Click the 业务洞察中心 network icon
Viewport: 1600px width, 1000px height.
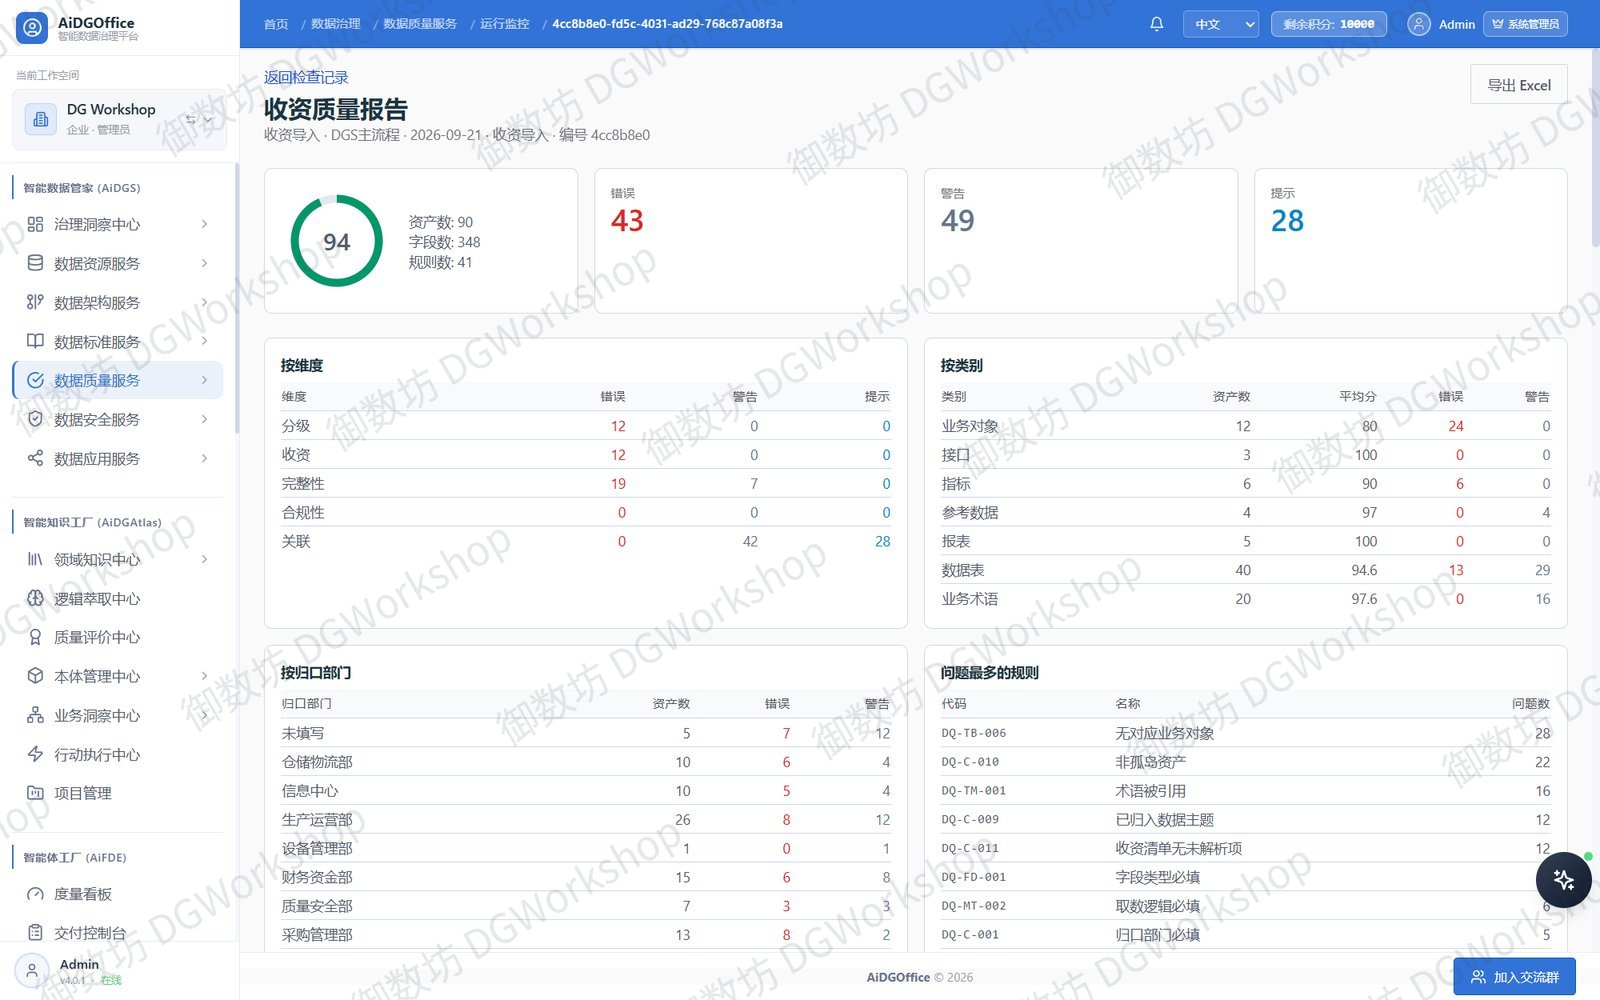(35, 715)
